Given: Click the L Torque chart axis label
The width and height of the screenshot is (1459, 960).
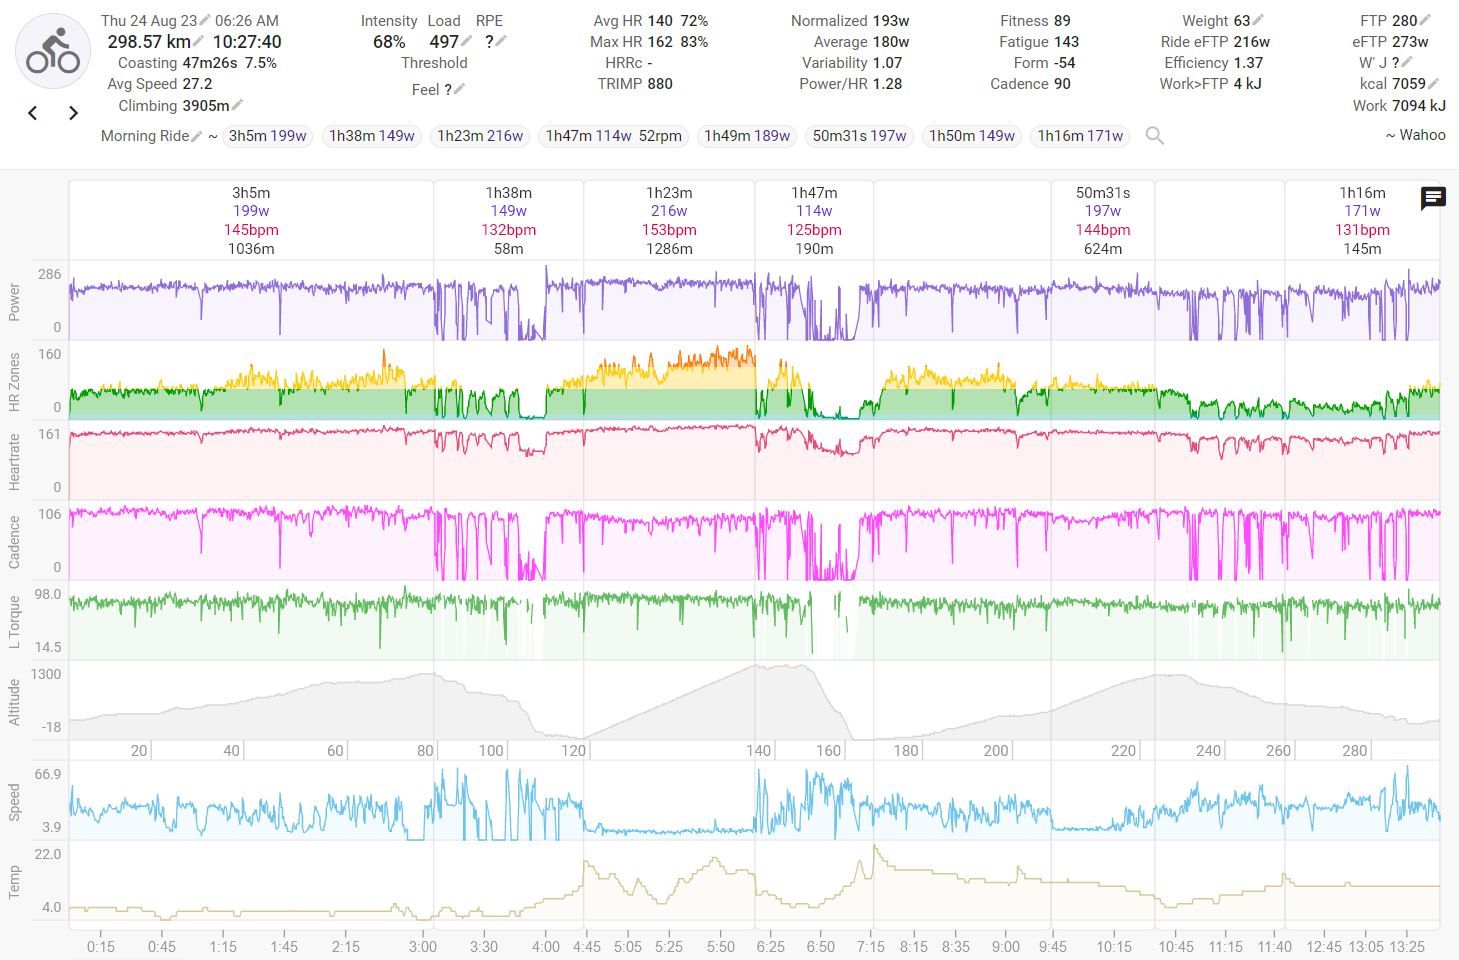Looking at the screenshot, I should (14, 621).
